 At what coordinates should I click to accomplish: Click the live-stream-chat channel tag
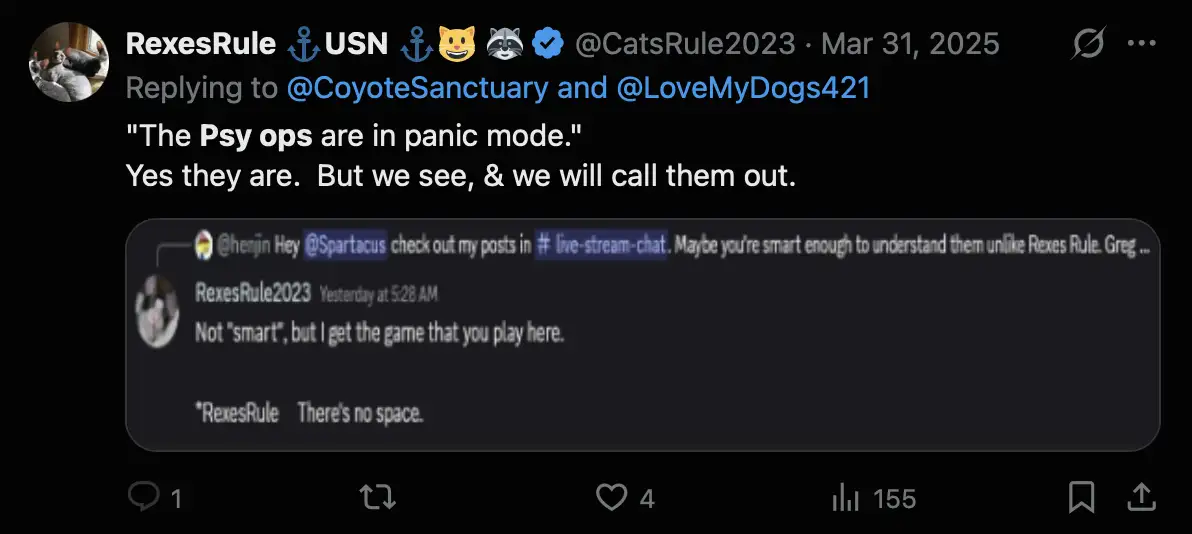click(x=602, y=248)
